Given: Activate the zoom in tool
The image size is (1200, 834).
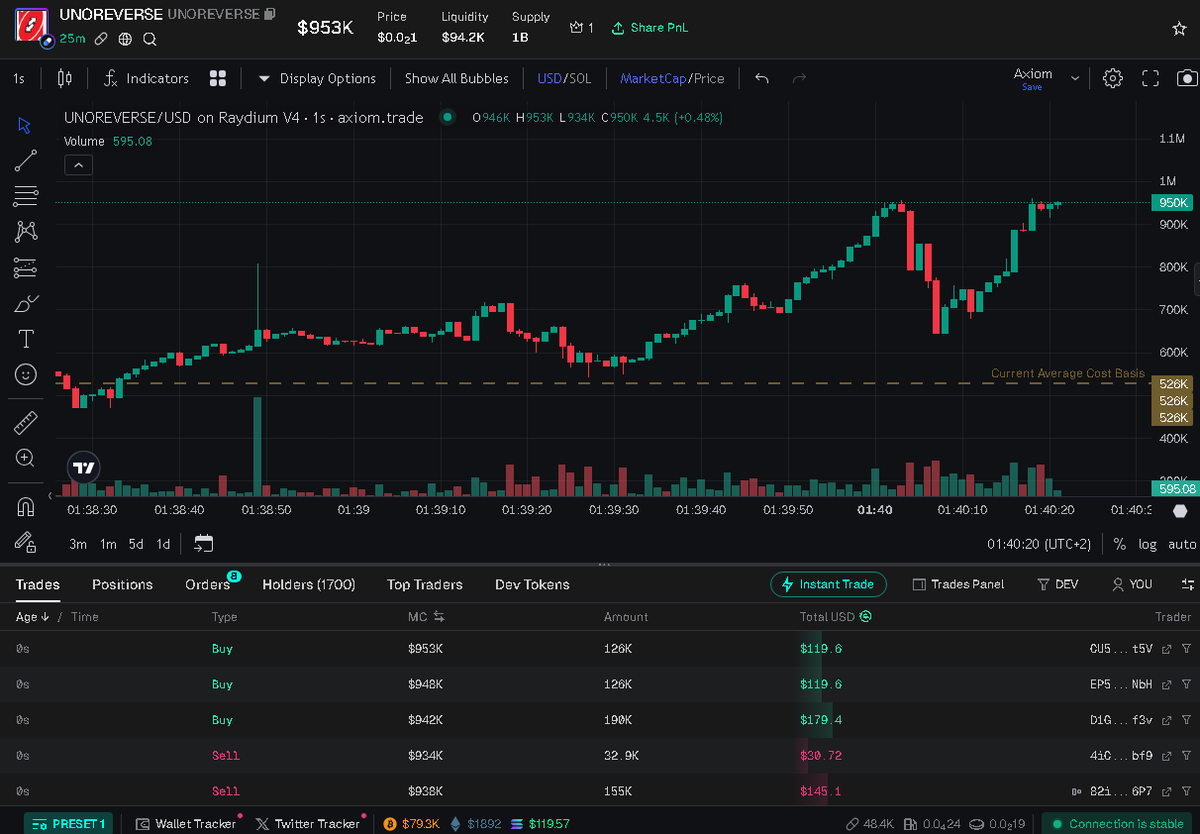Looking at the screenshot, I should click(x=26, y=458).
